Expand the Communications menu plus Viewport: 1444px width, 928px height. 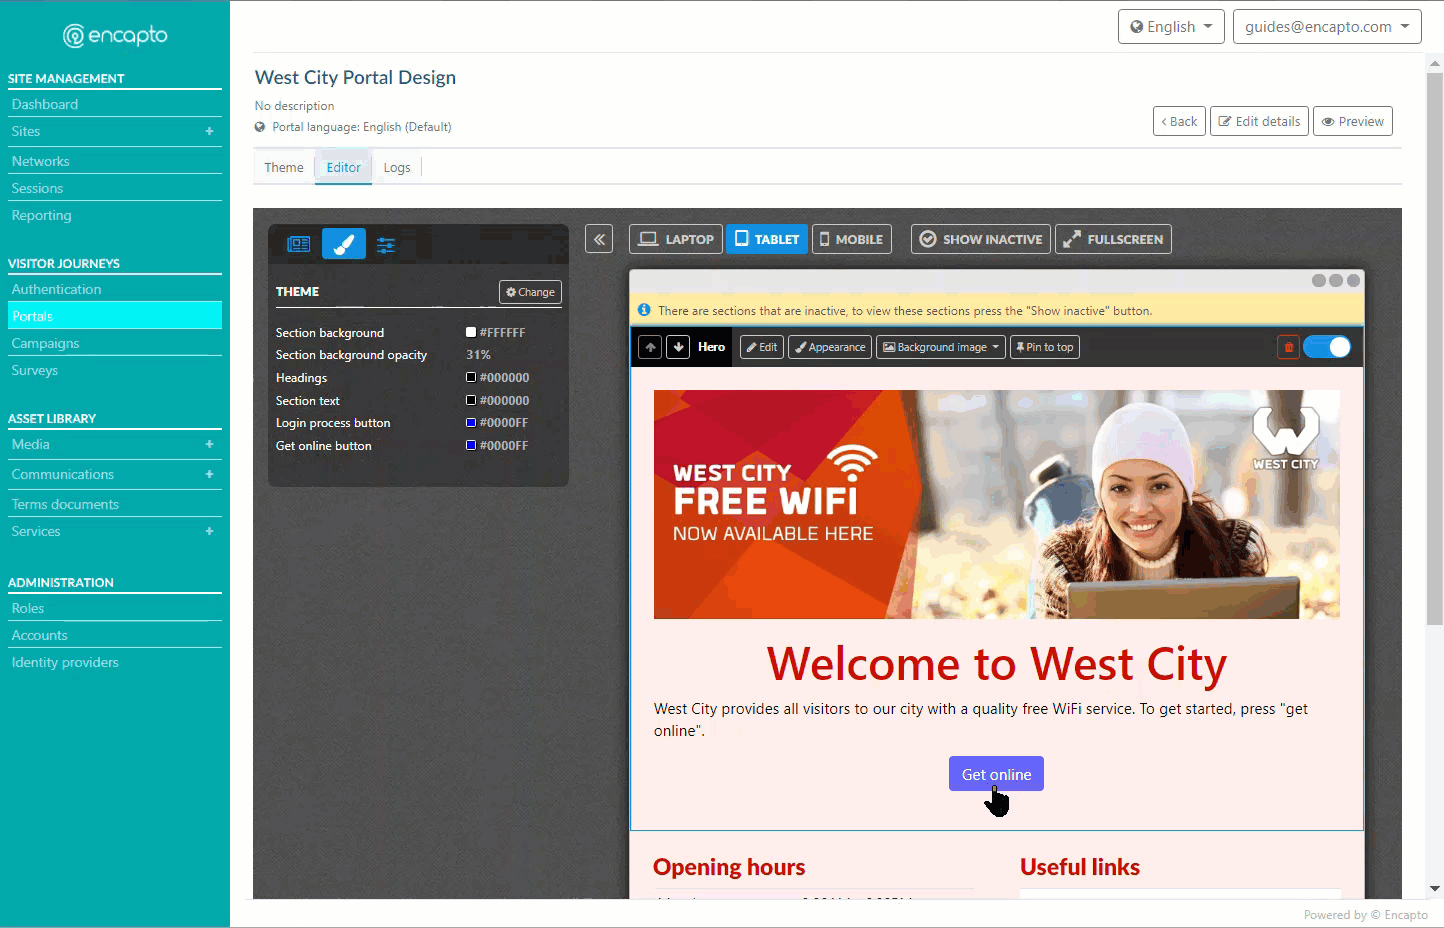tap(209, 474)
